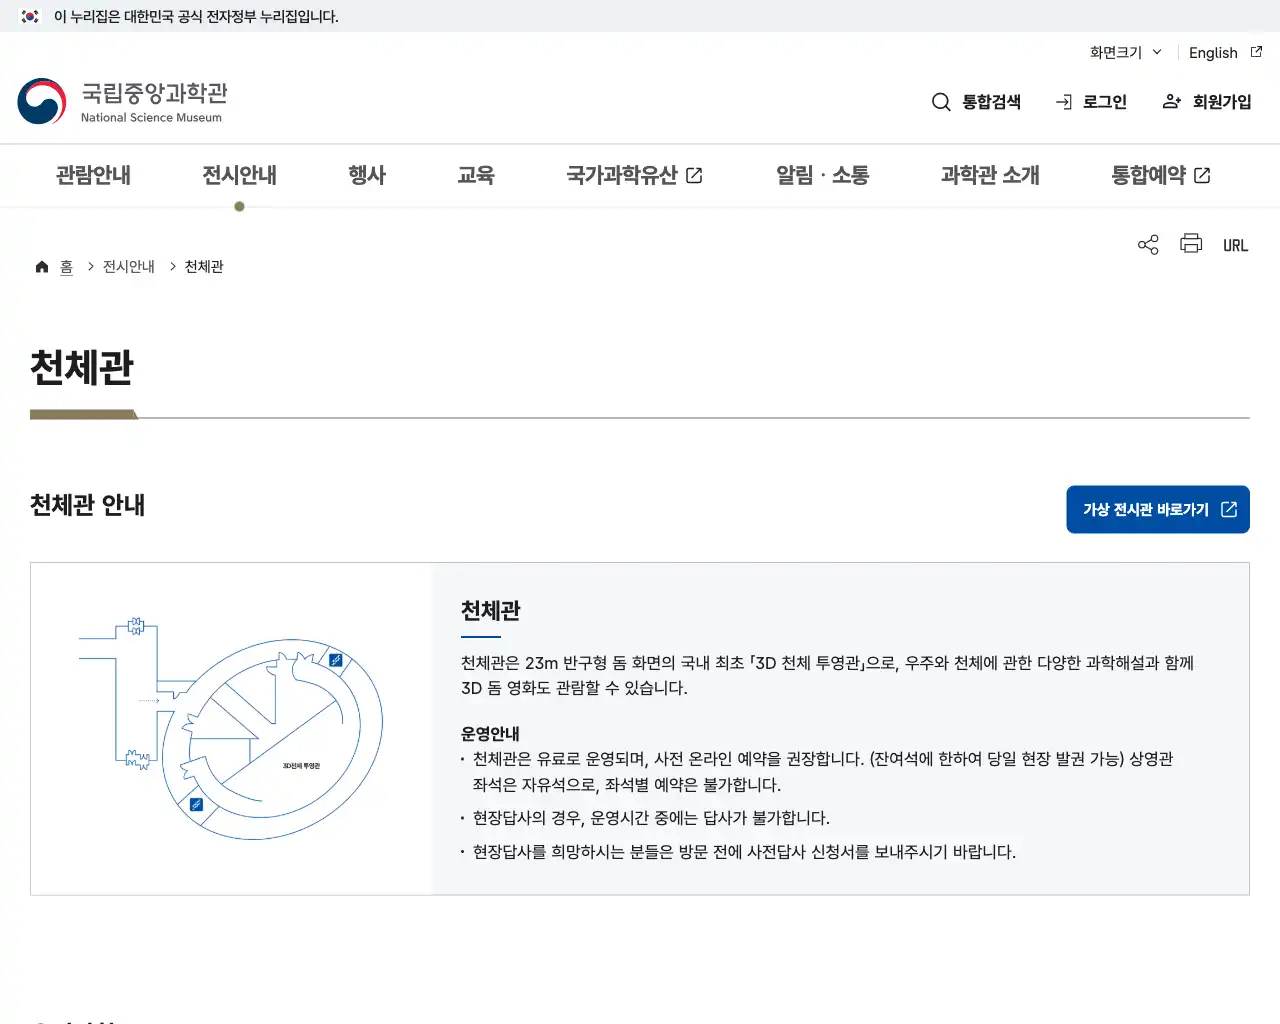
Task: Click the share icon above the breadcrumb
Action: (x=1147, y=244)
